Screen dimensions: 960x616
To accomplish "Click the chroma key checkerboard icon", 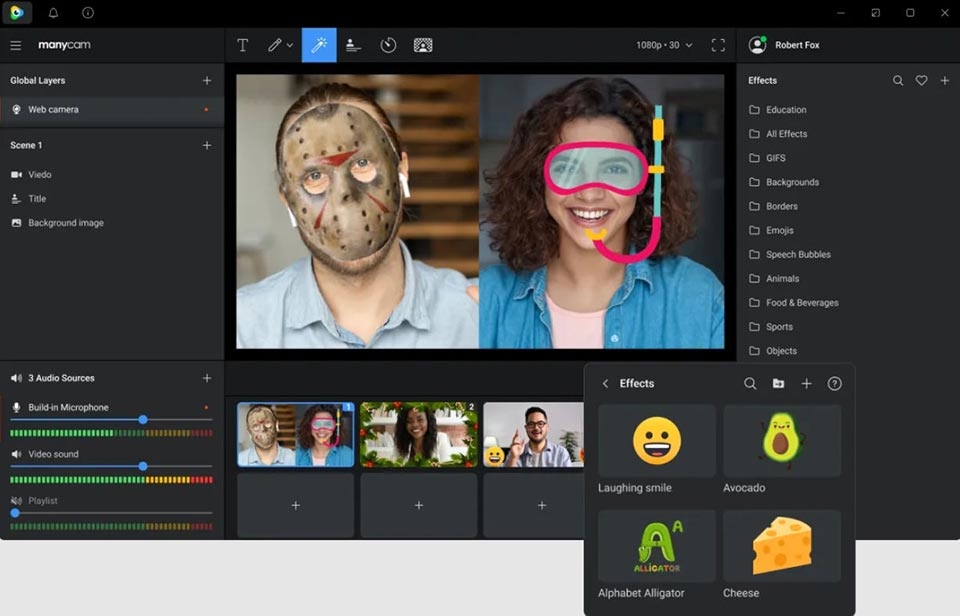I will [x=423, y=45].
